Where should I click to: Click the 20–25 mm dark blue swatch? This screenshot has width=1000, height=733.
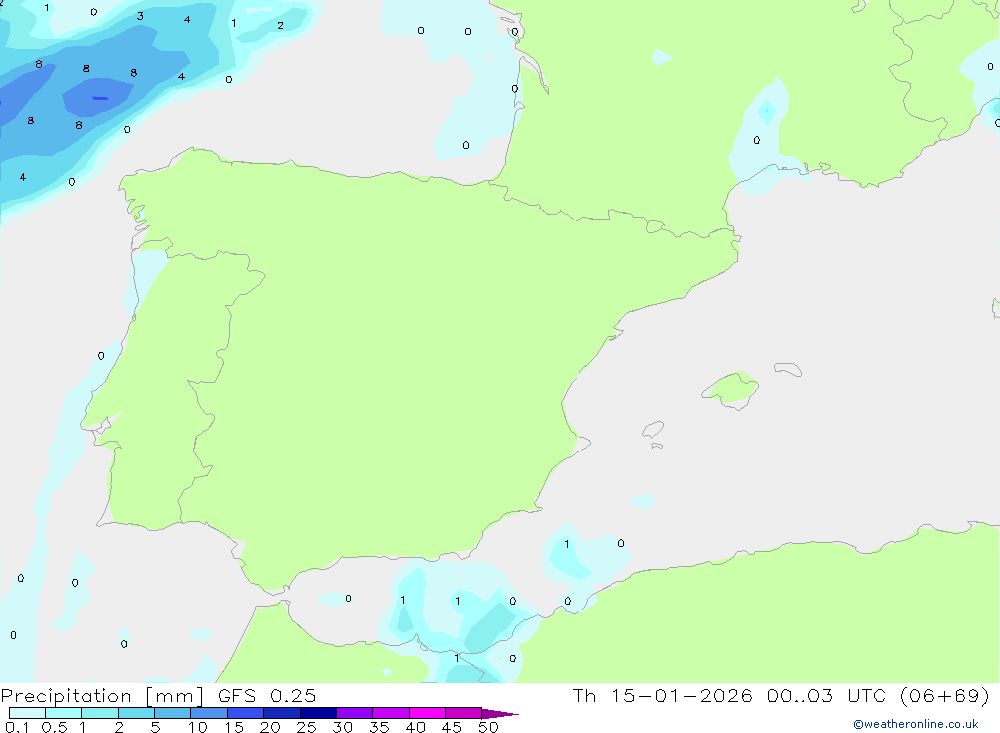coord(281,713)
